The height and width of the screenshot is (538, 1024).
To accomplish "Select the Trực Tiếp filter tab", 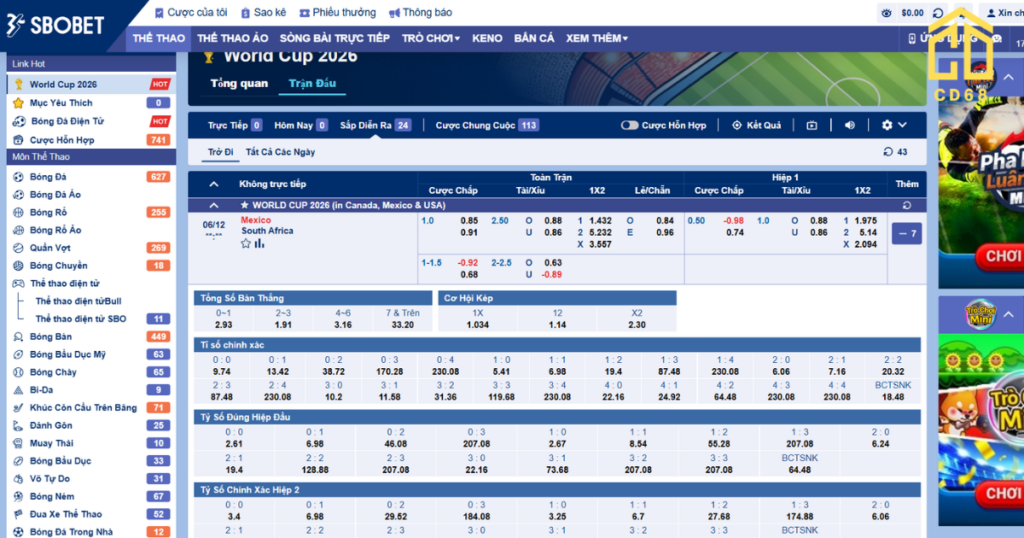I will coord(234,125).
